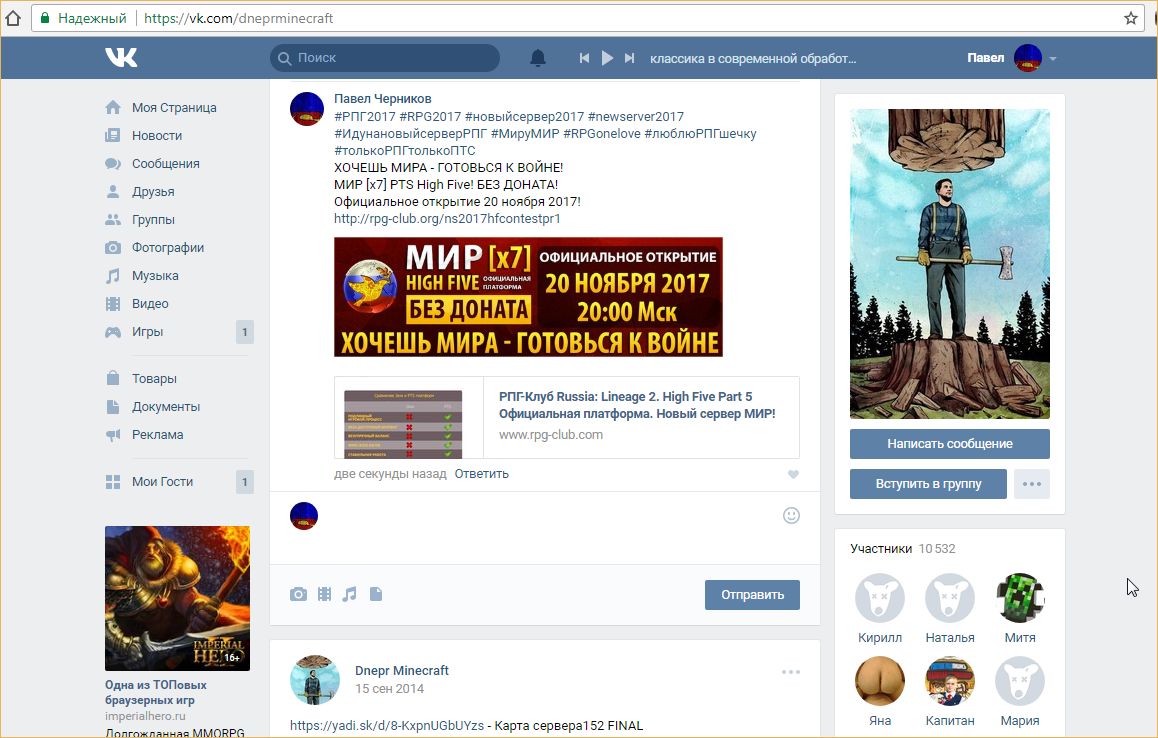The height and width of the screenshot is (738, 1158).
Task: Attach a photo to the comment
Action: coord(298,594)
